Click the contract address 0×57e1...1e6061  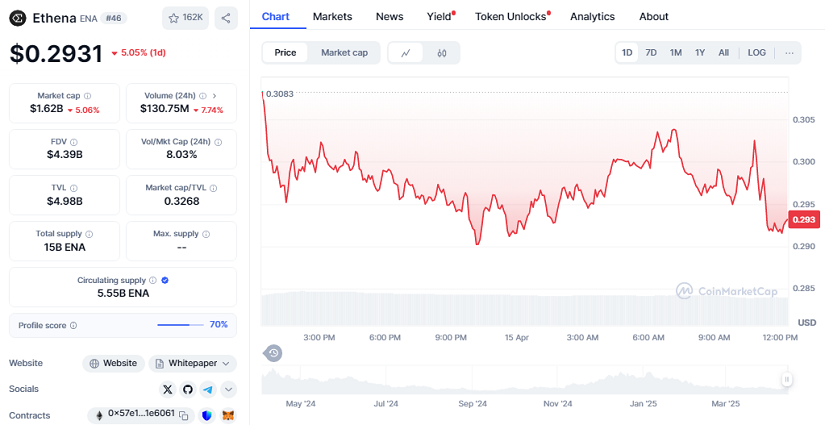(141, 414)
